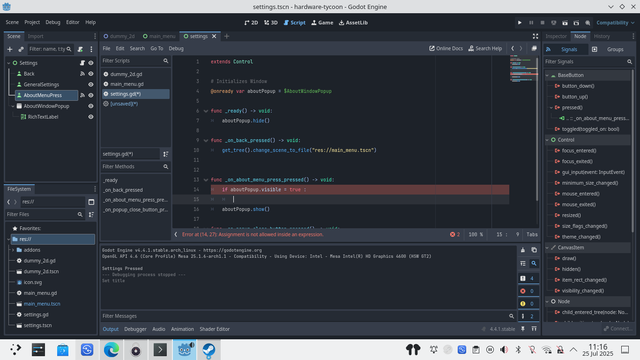Click the code minimap preview

coord(524,69)
